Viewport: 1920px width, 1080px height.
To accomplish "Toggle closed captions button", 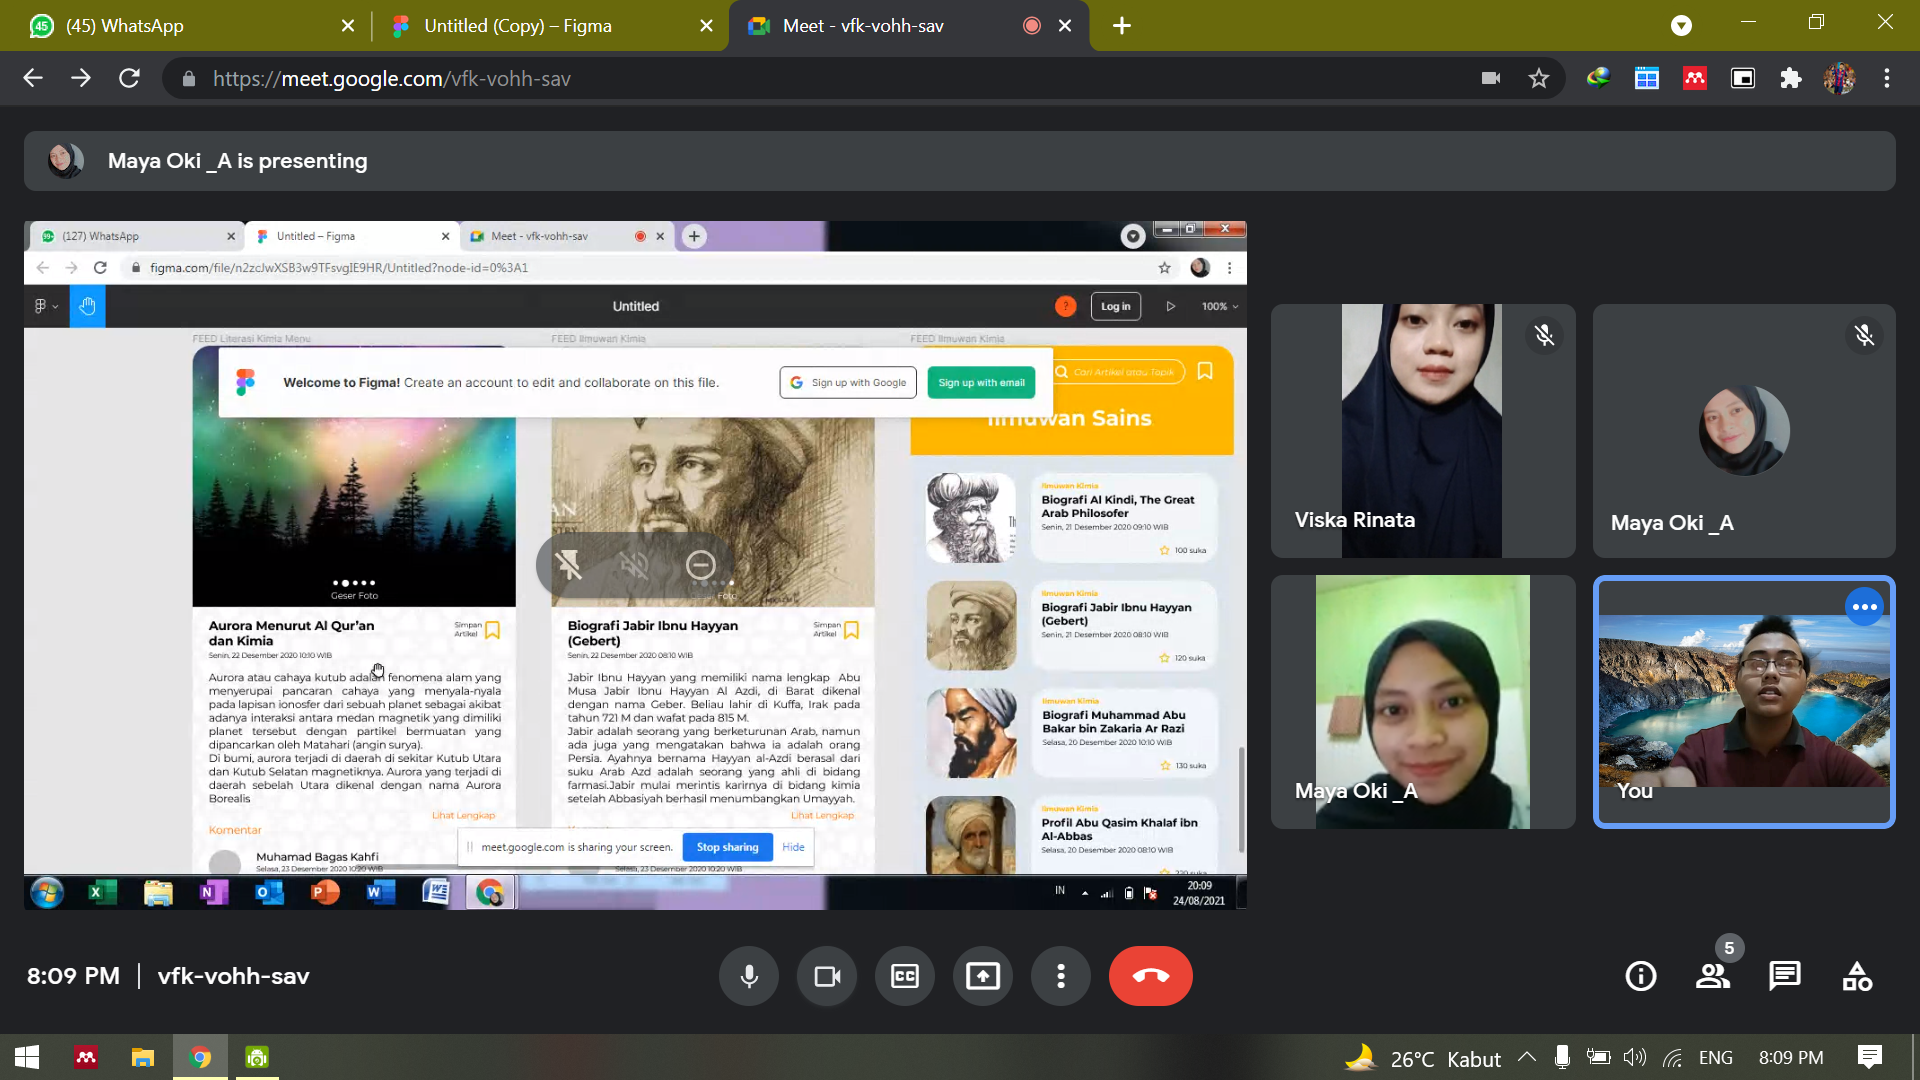I will click(x=905, y=976).
